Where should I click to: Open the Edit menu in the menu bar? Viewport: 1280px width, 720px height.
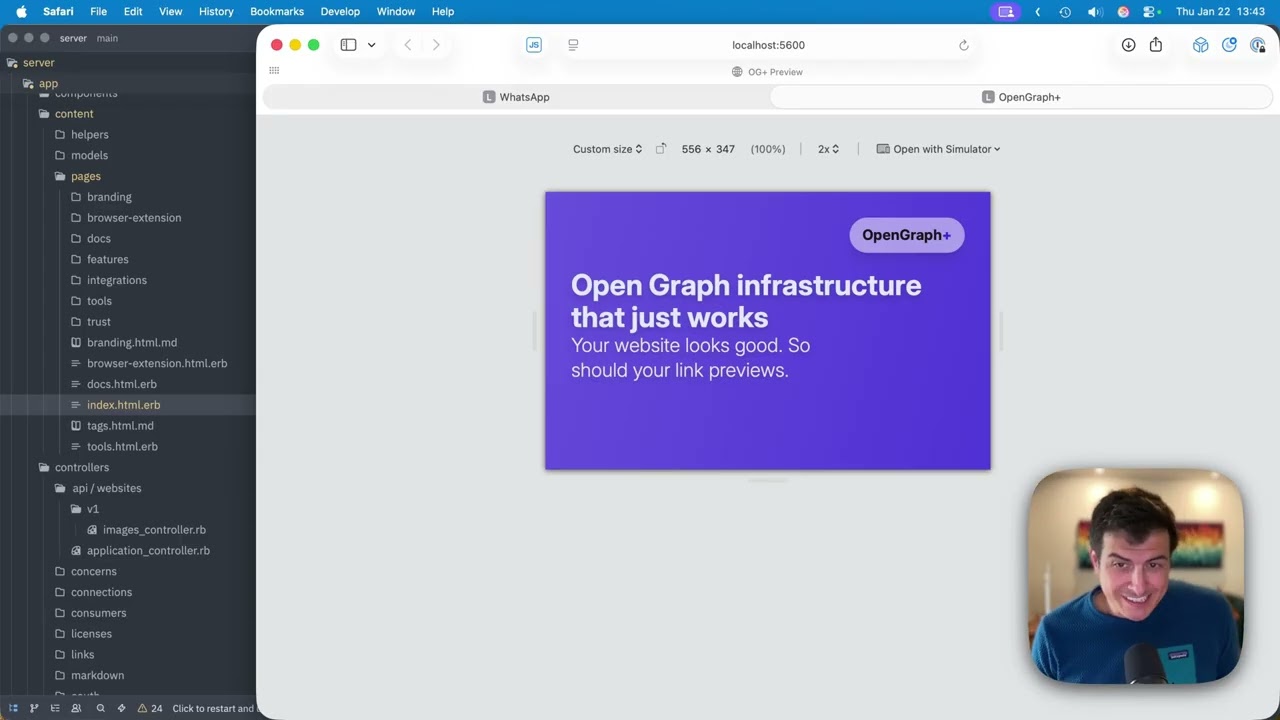[133, 11]
